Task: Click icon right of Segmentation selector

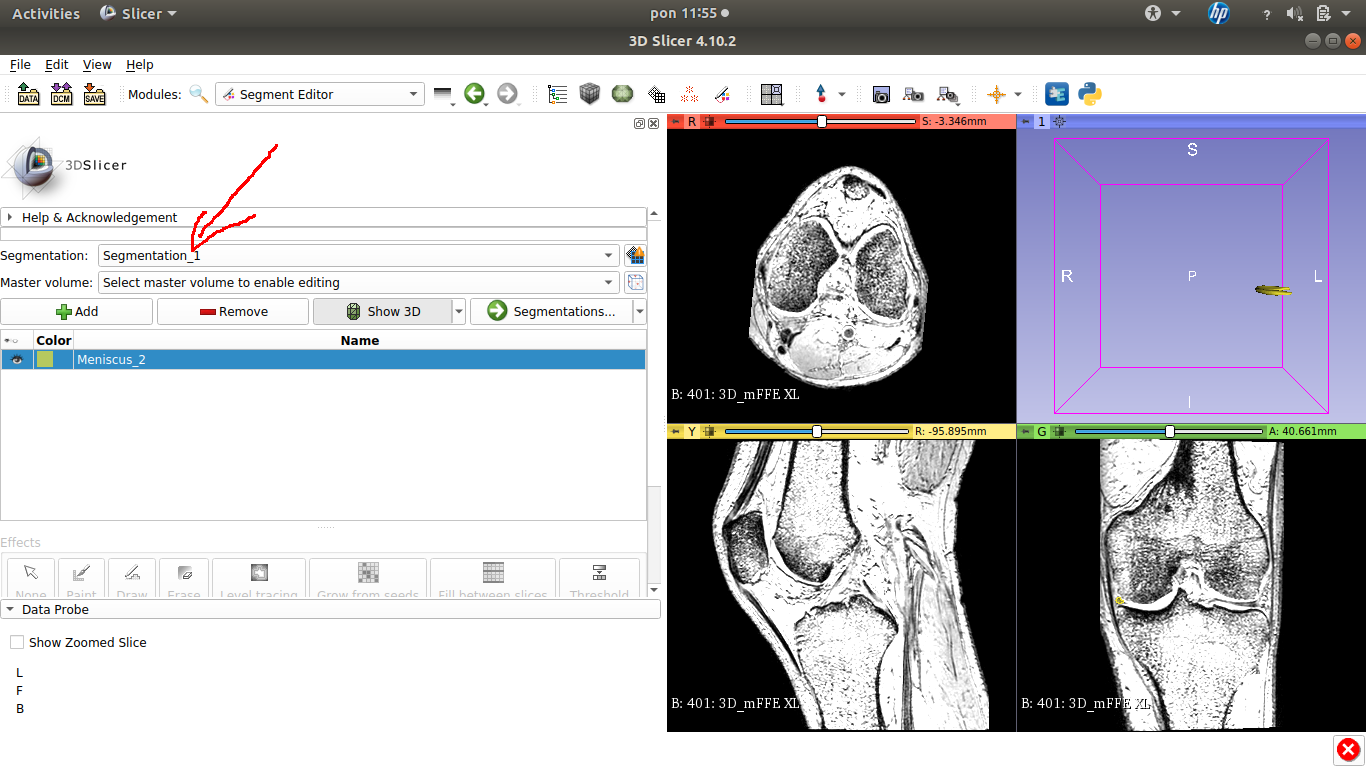Action: point(635,255)
